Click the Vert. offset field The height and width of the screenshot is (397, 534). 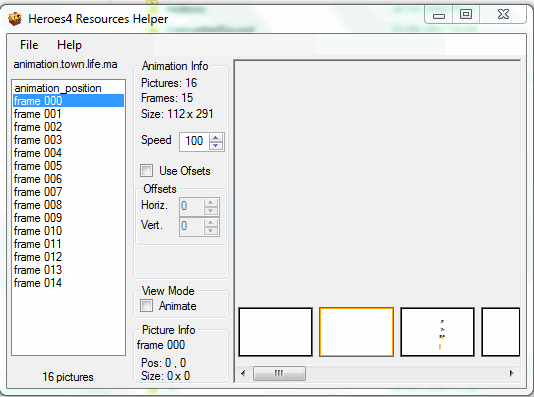[192, 226]
